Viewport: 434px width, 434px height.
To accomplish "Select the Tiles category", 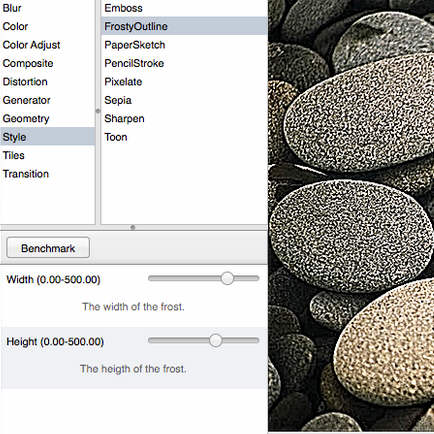I will [47, 155].
